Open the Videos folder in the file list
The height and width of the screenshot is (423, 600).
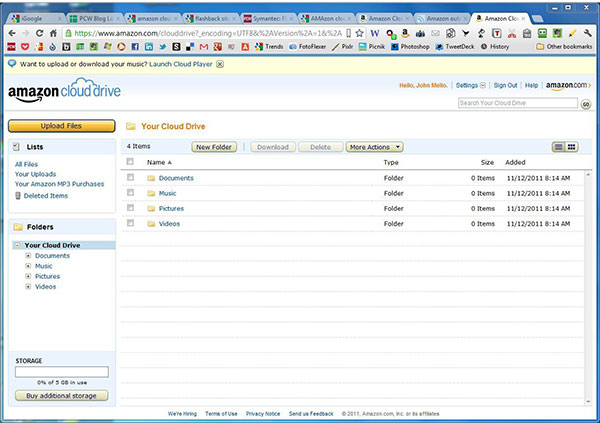169,224
